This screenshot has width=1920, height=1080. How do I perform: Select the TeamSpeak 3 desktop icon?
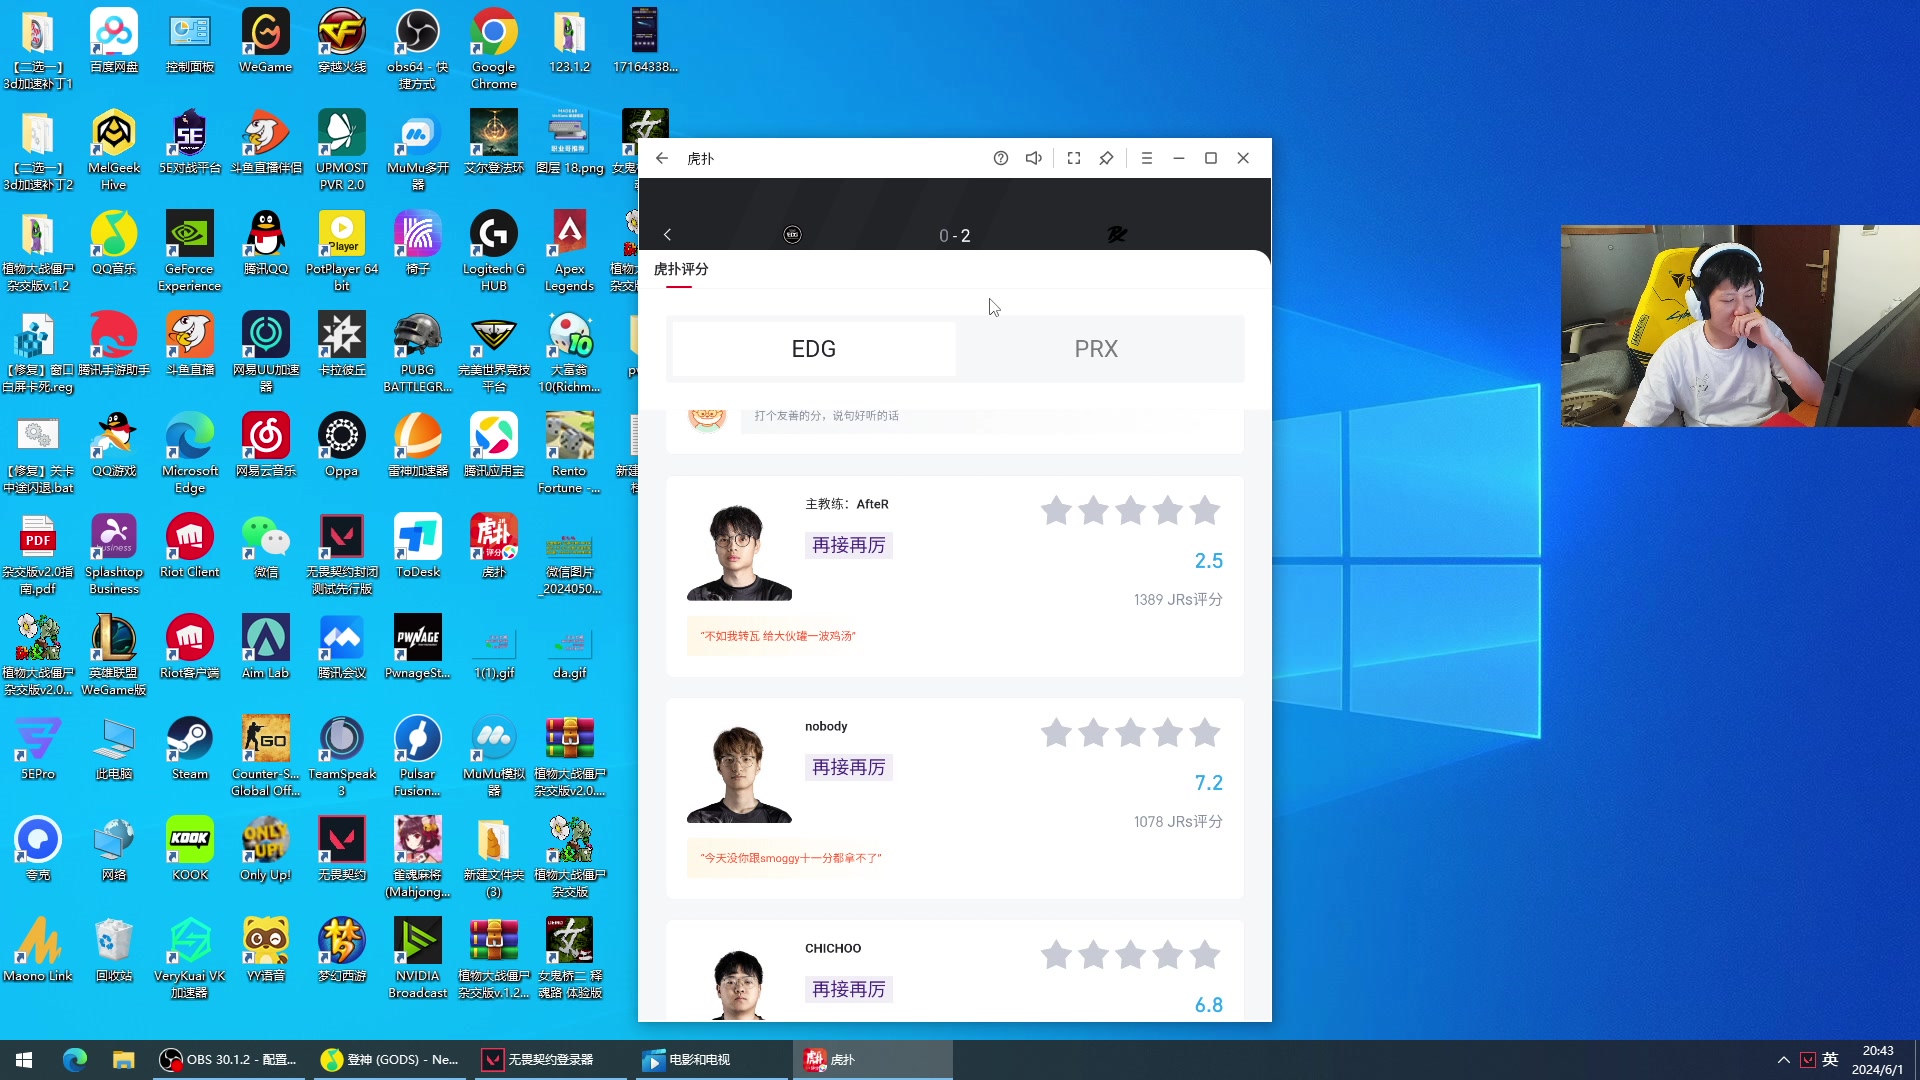point(342,756)
